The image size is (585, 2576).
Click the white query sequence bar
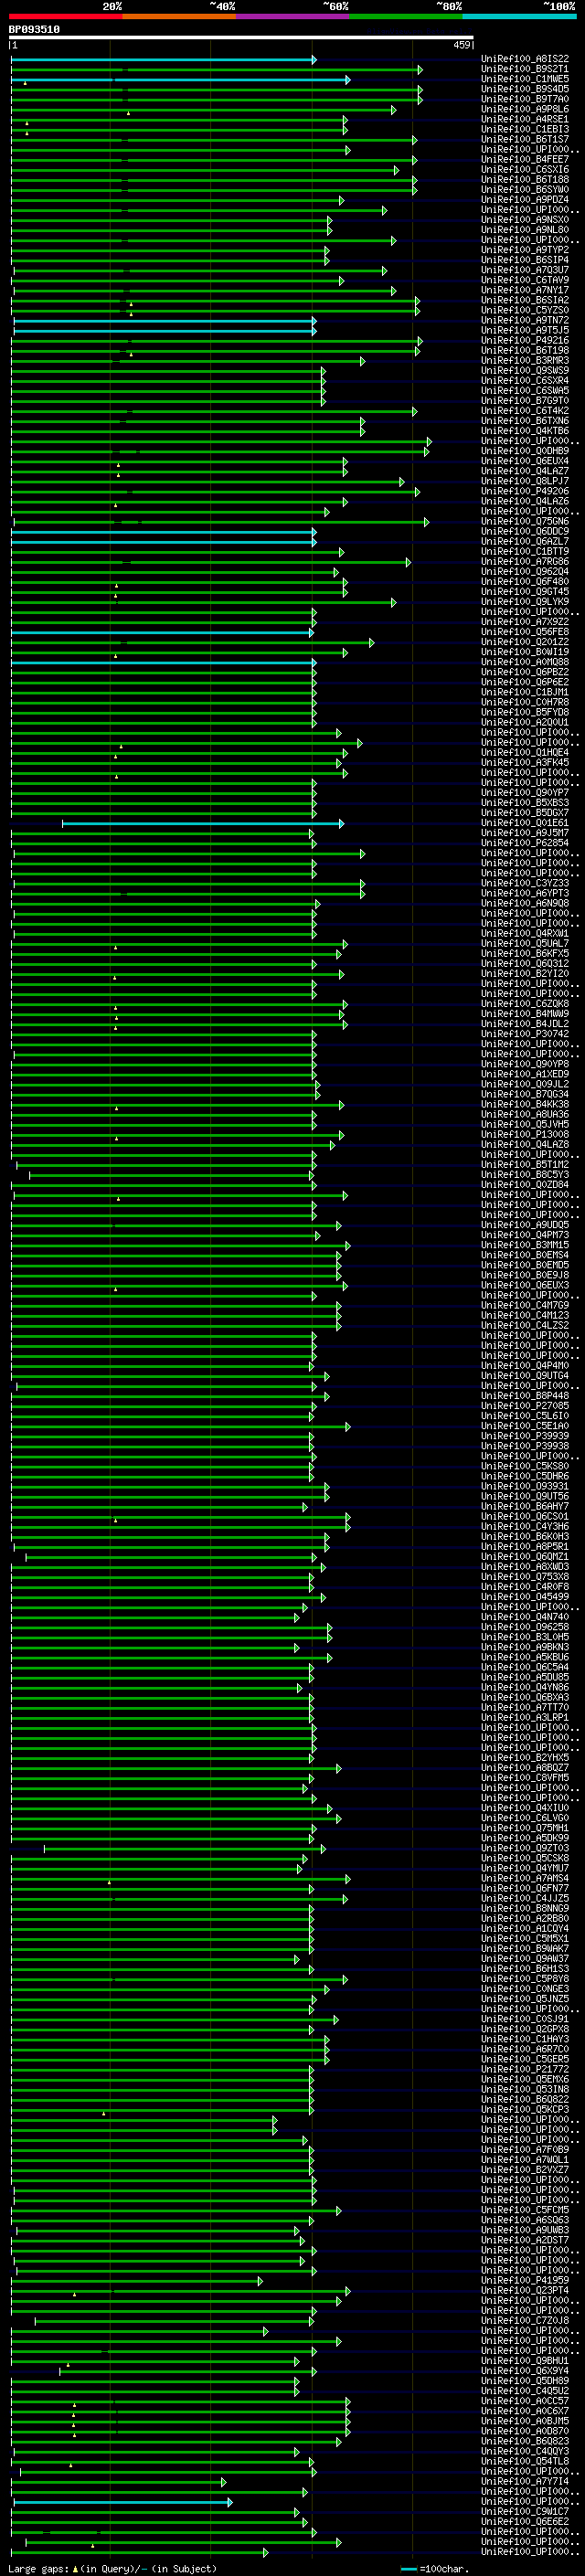pos(241,38)
